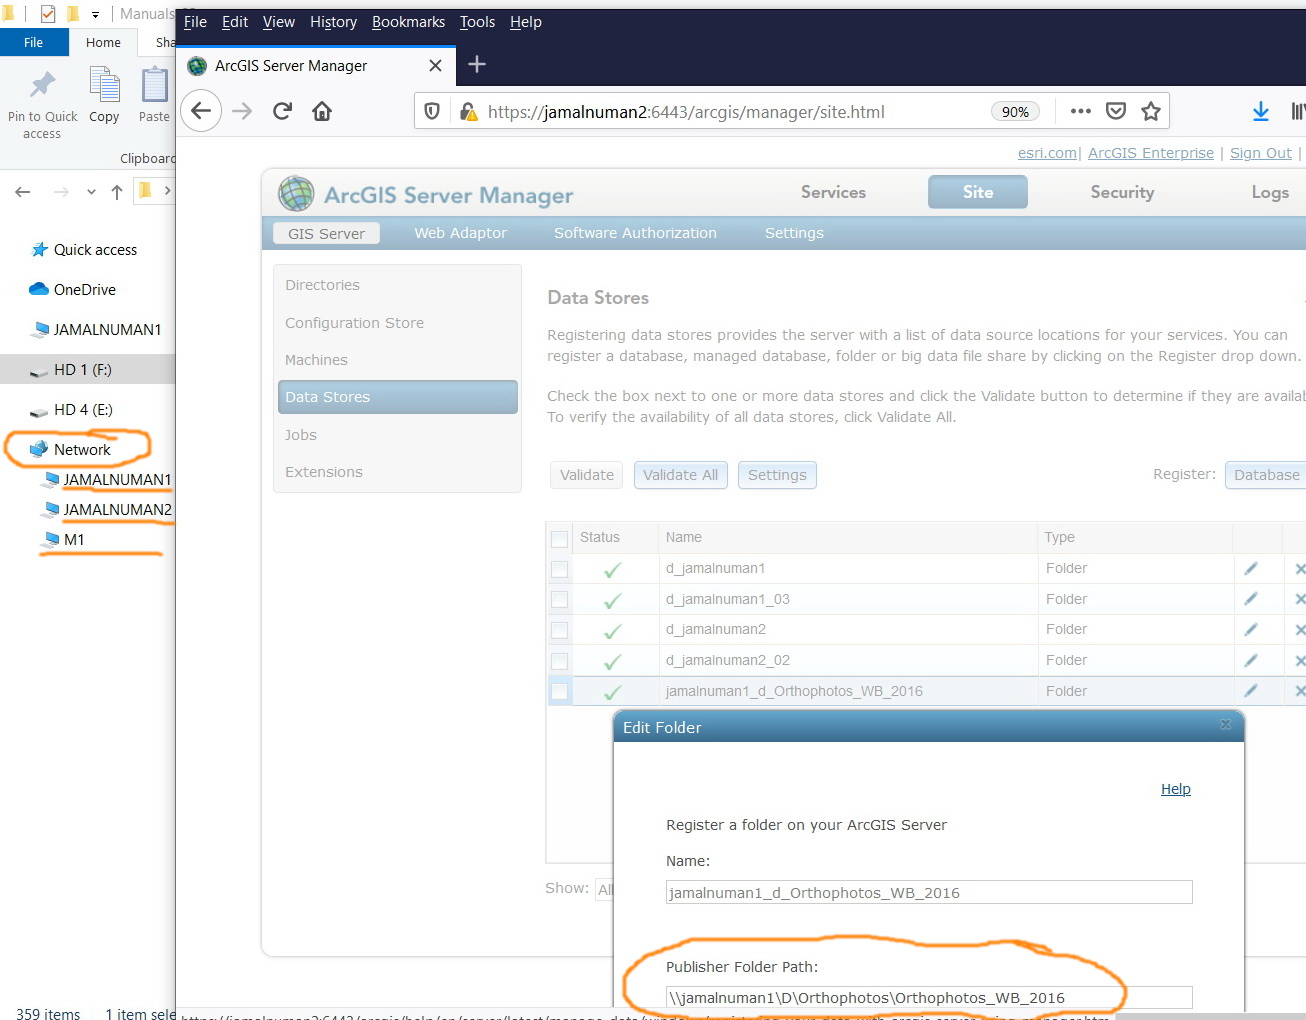Image resolution: width=1306 pixels, height=1020 pixels.
Task: Edit the d_jamalnuman2 data store
Action: point(1250,629)
